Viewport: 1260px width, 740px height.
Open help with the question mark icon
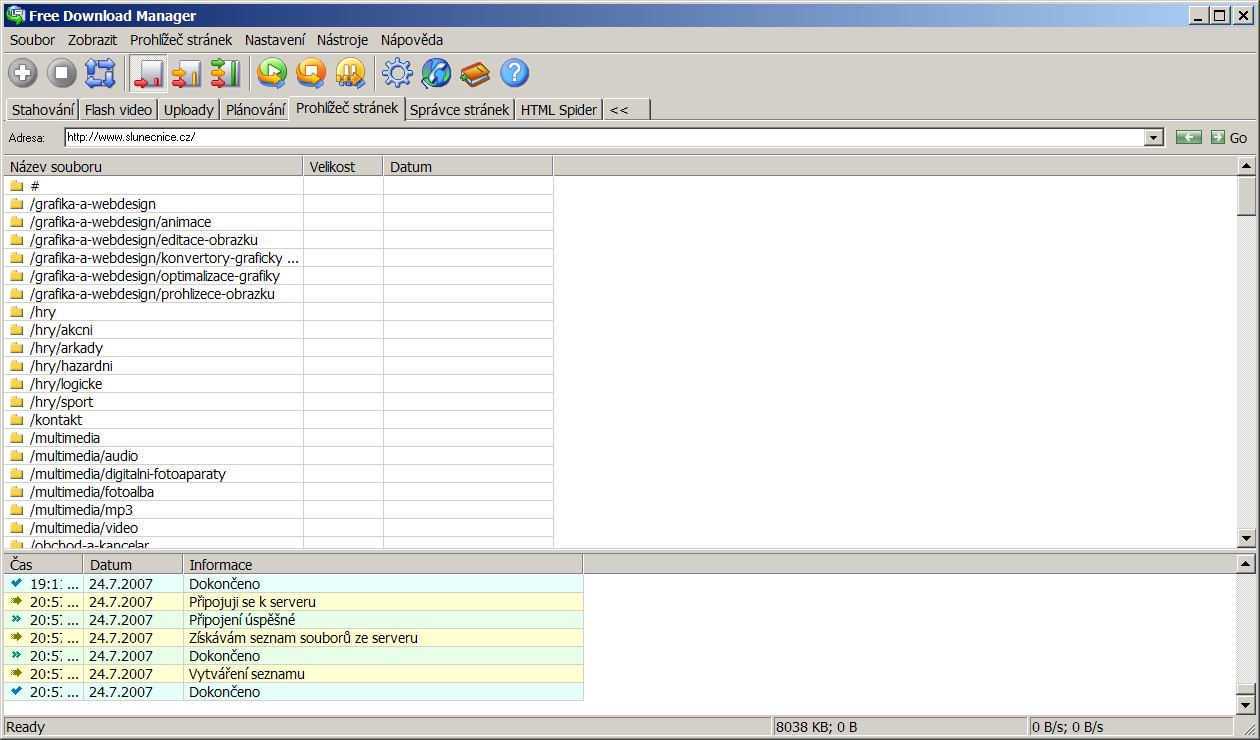tap(514, 73)
